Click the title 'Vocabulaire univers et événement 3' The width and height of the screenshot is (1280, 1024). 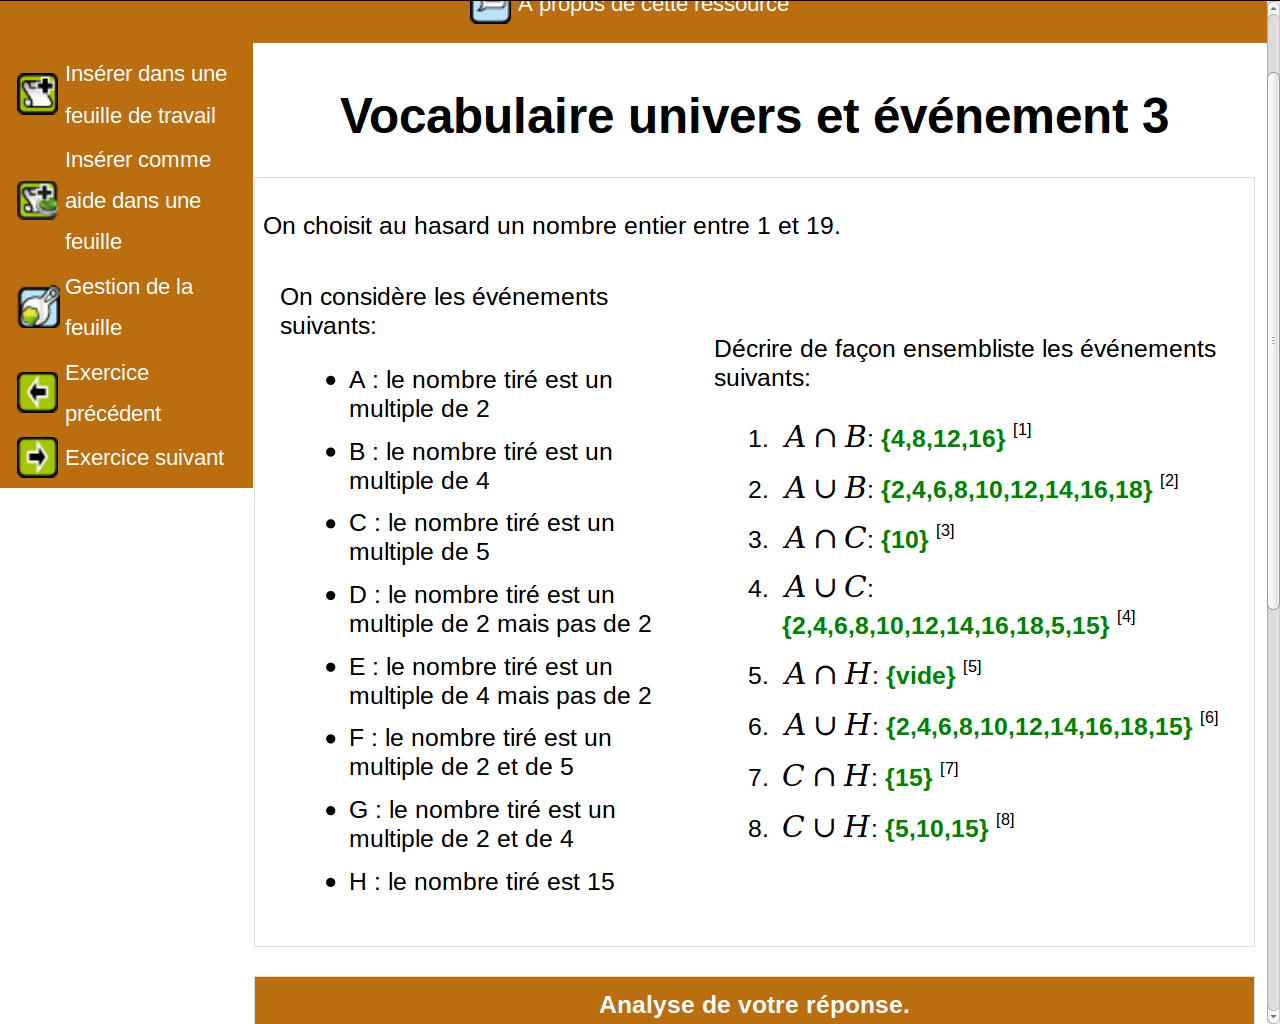pos(754,116)
